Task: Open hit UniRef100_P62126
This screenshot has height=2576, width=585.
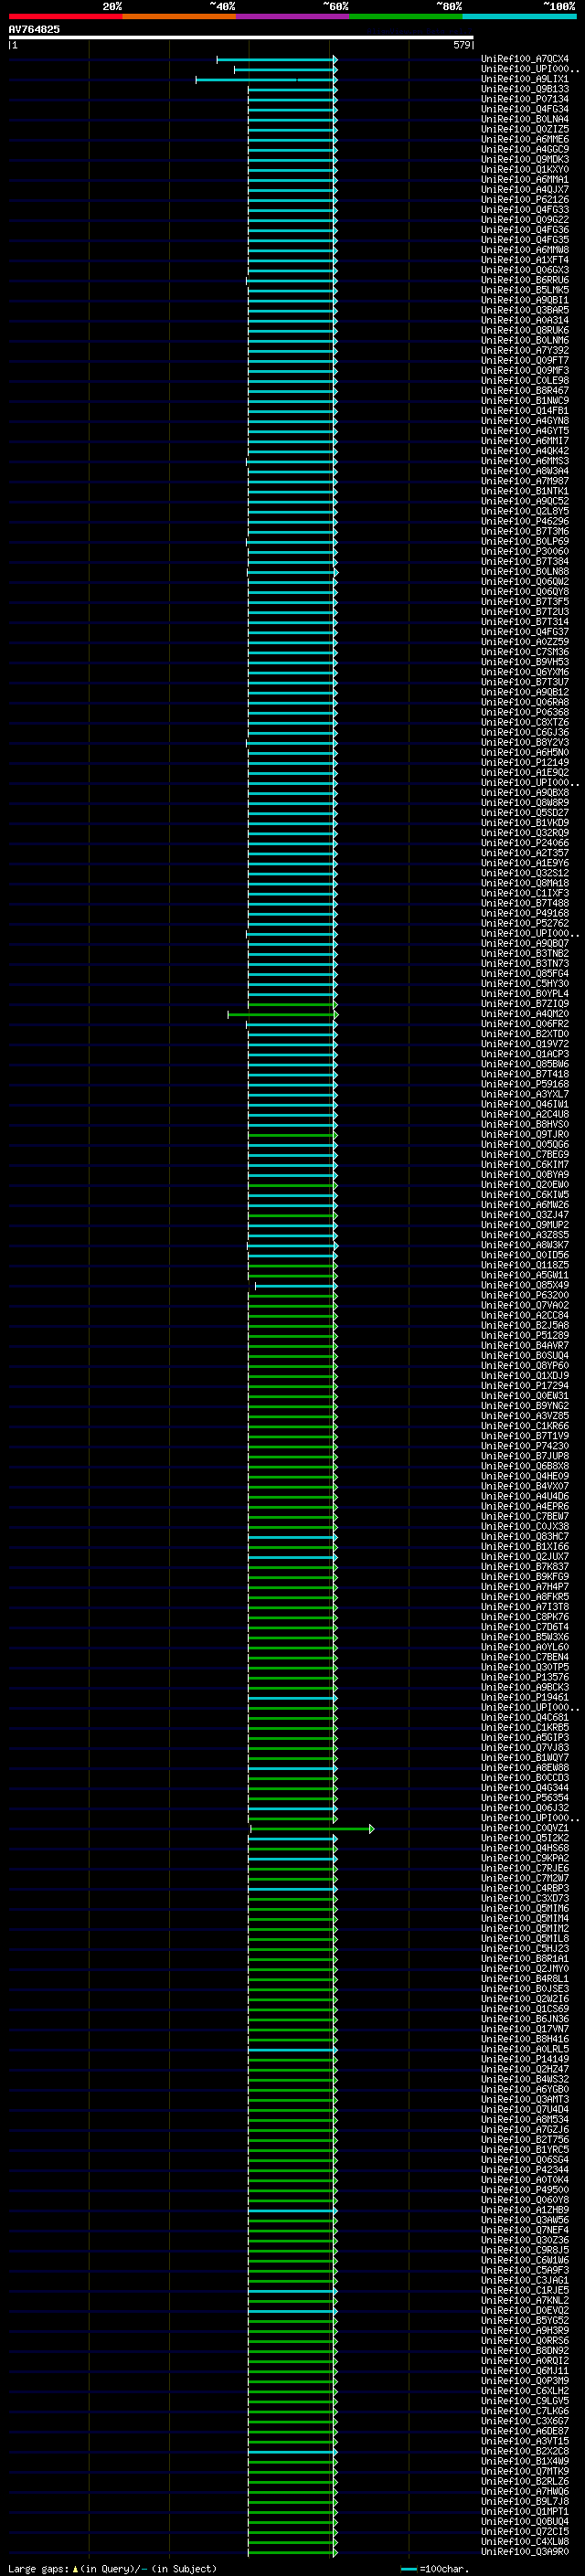Action: click(524, 200)
